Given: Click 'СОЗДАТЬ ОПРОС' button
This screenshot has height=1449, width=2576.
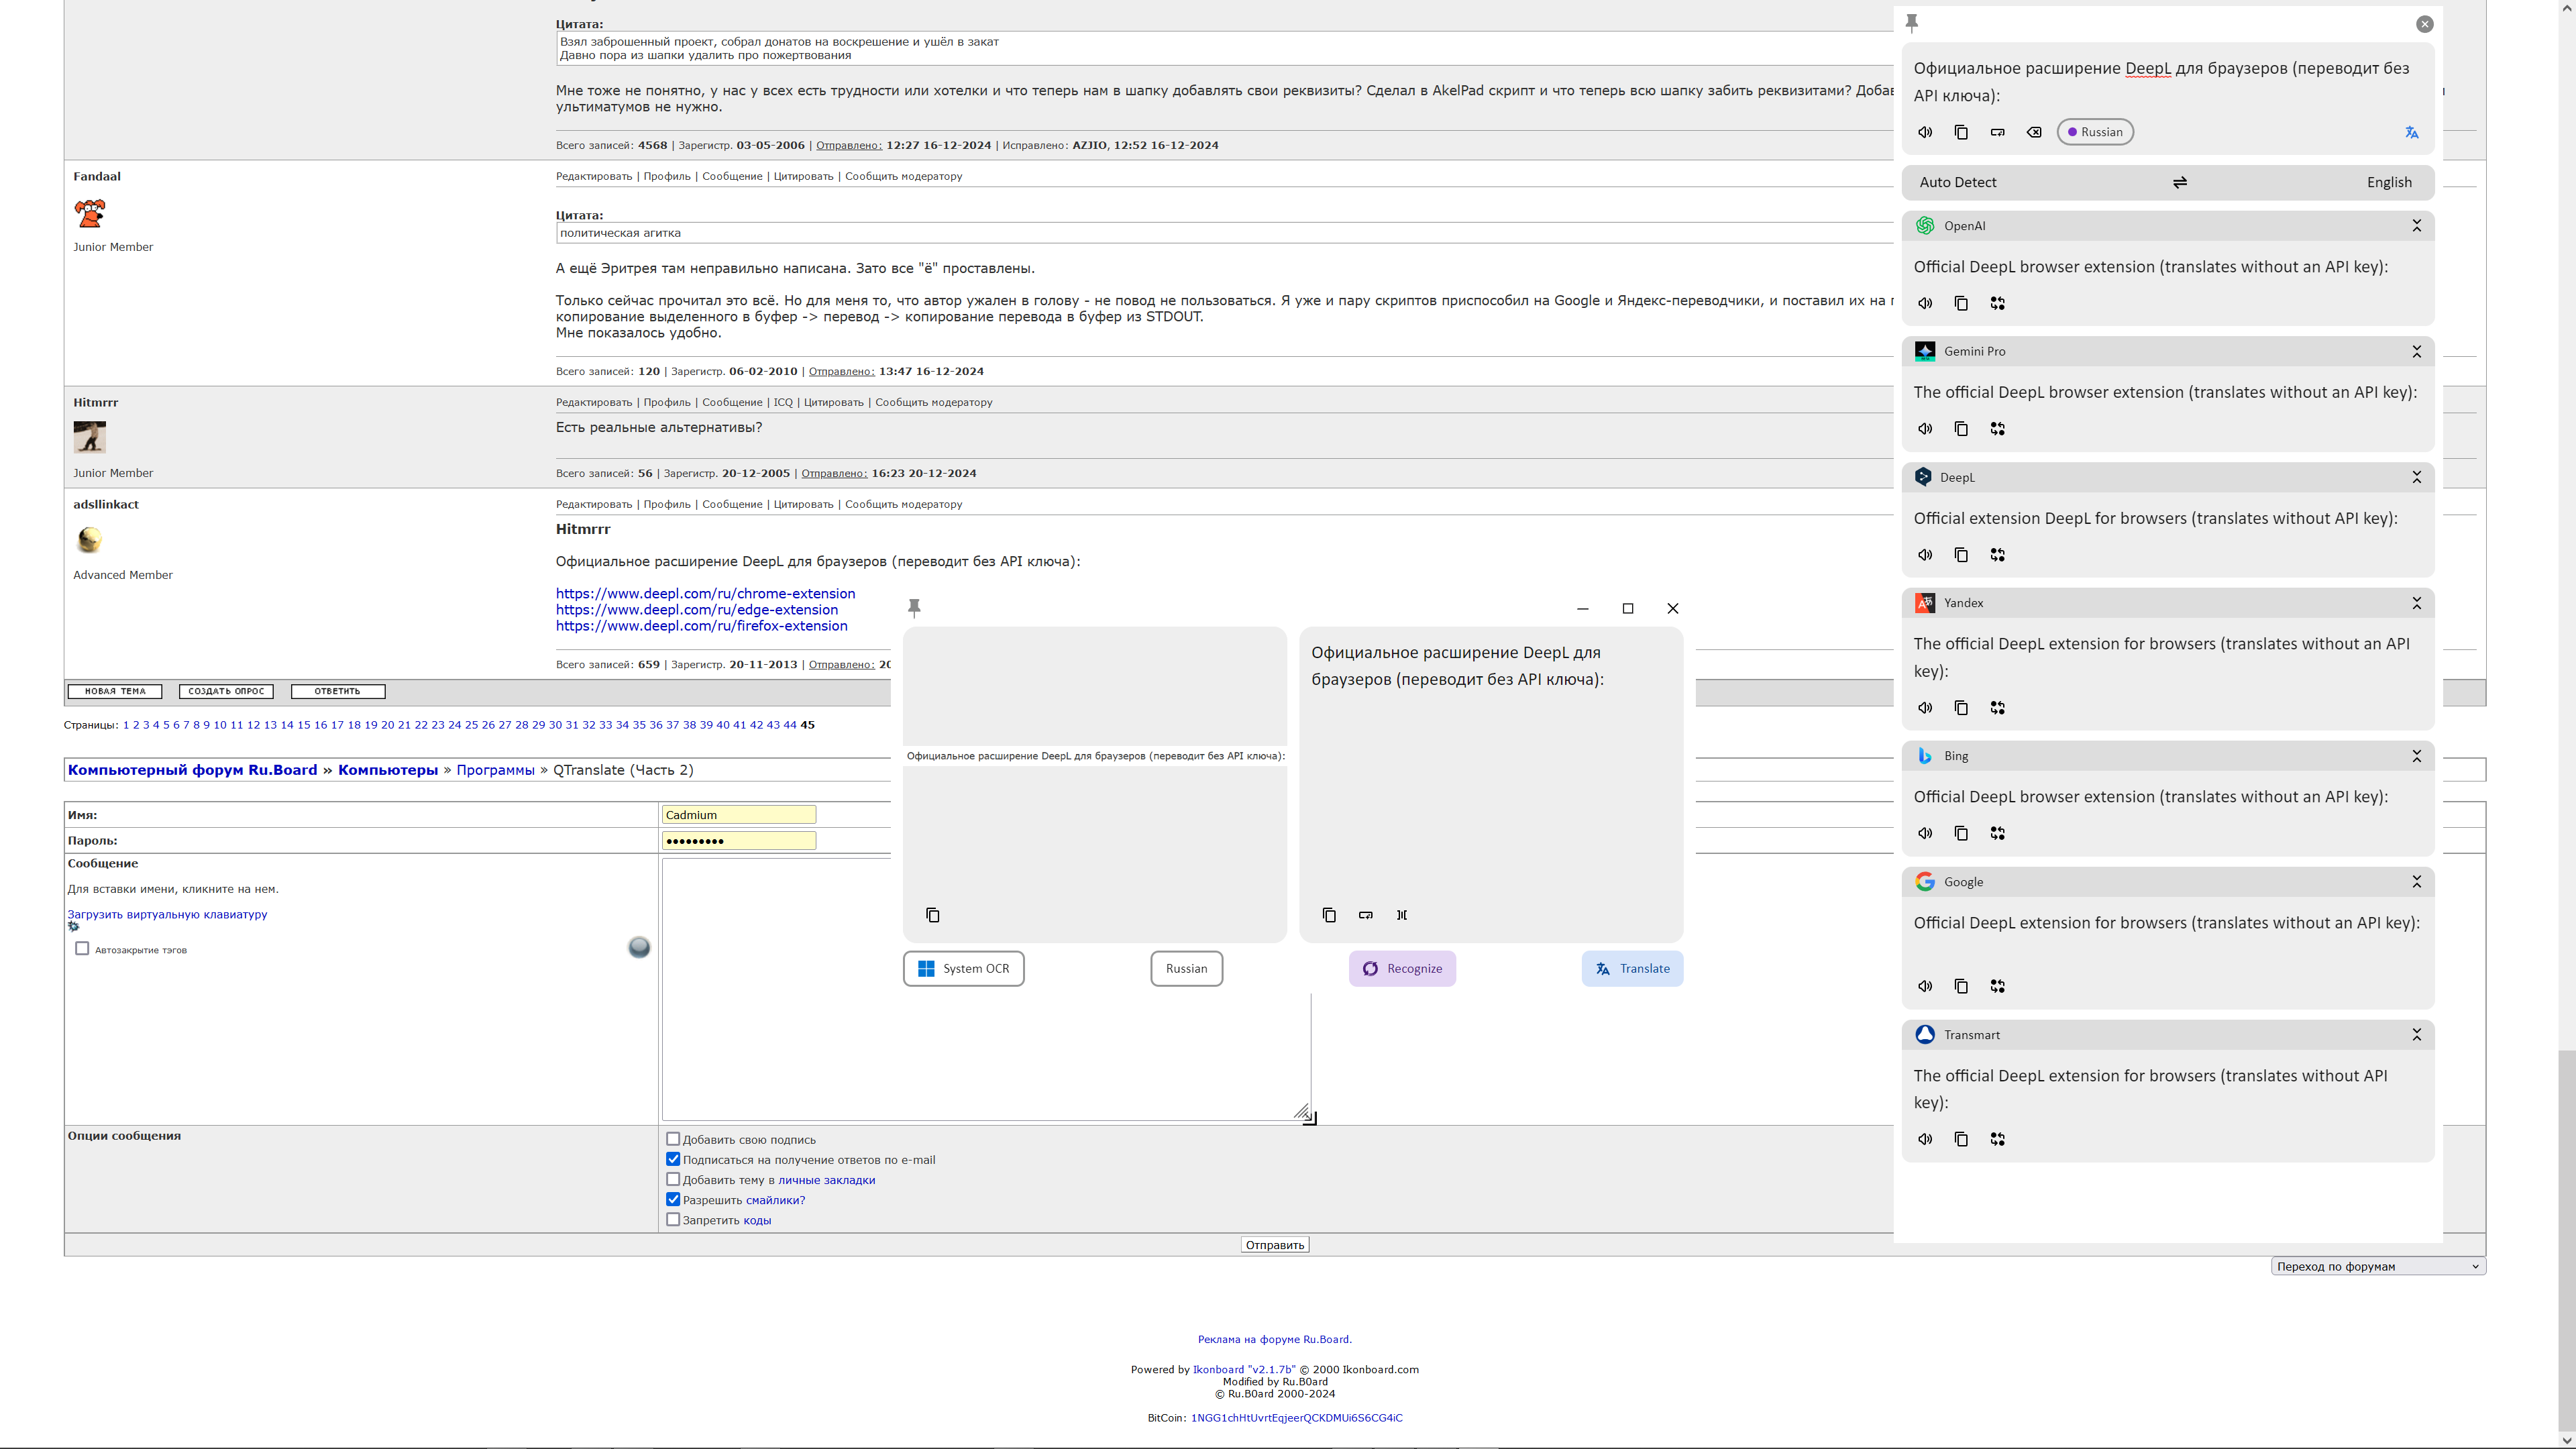Looking at the screenshot, I should pyautogui.click(x=226, y=691).
